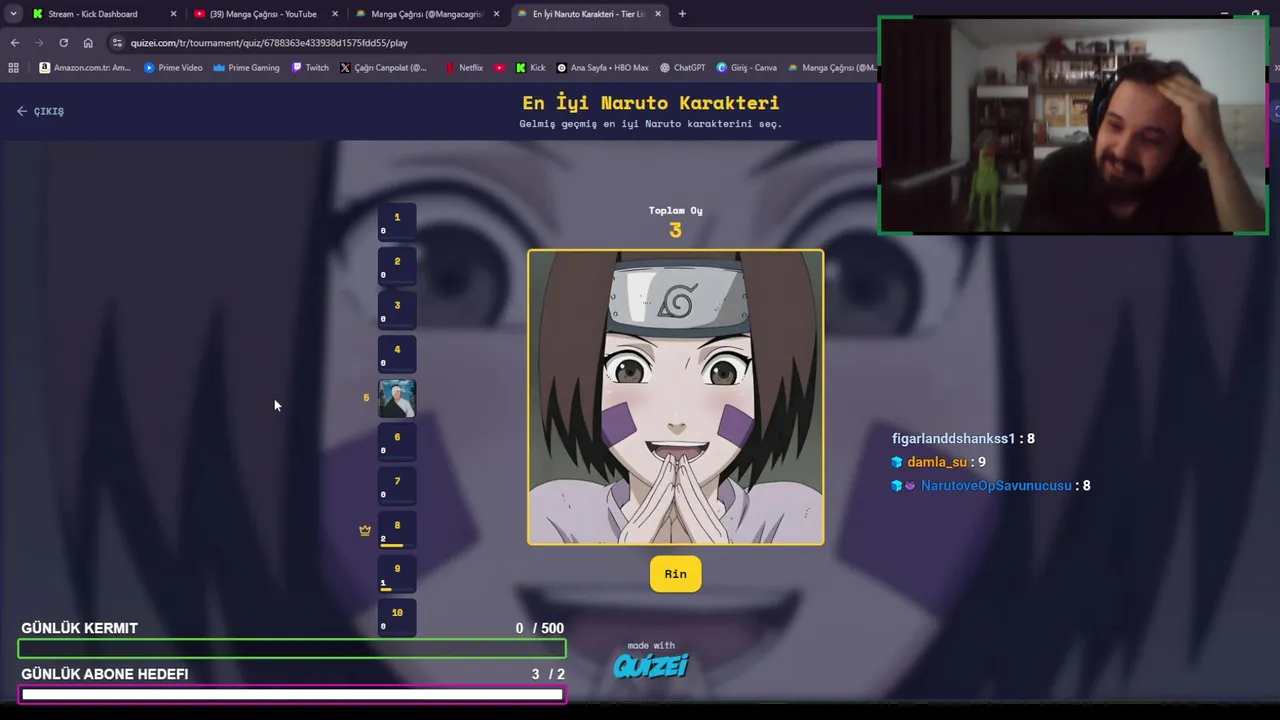Viewport: 1280px width, 720px height.
Task: Place character in rank slot 8
Action: click(397, 531)
